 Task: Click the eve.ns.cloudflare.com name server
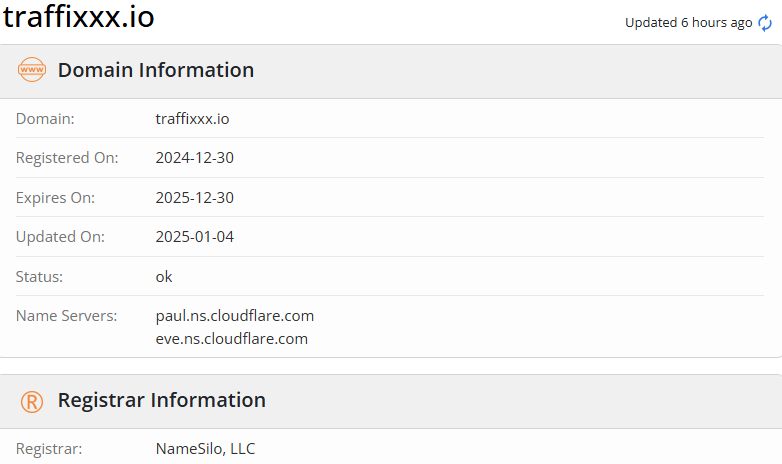click(x=231, y=338)
